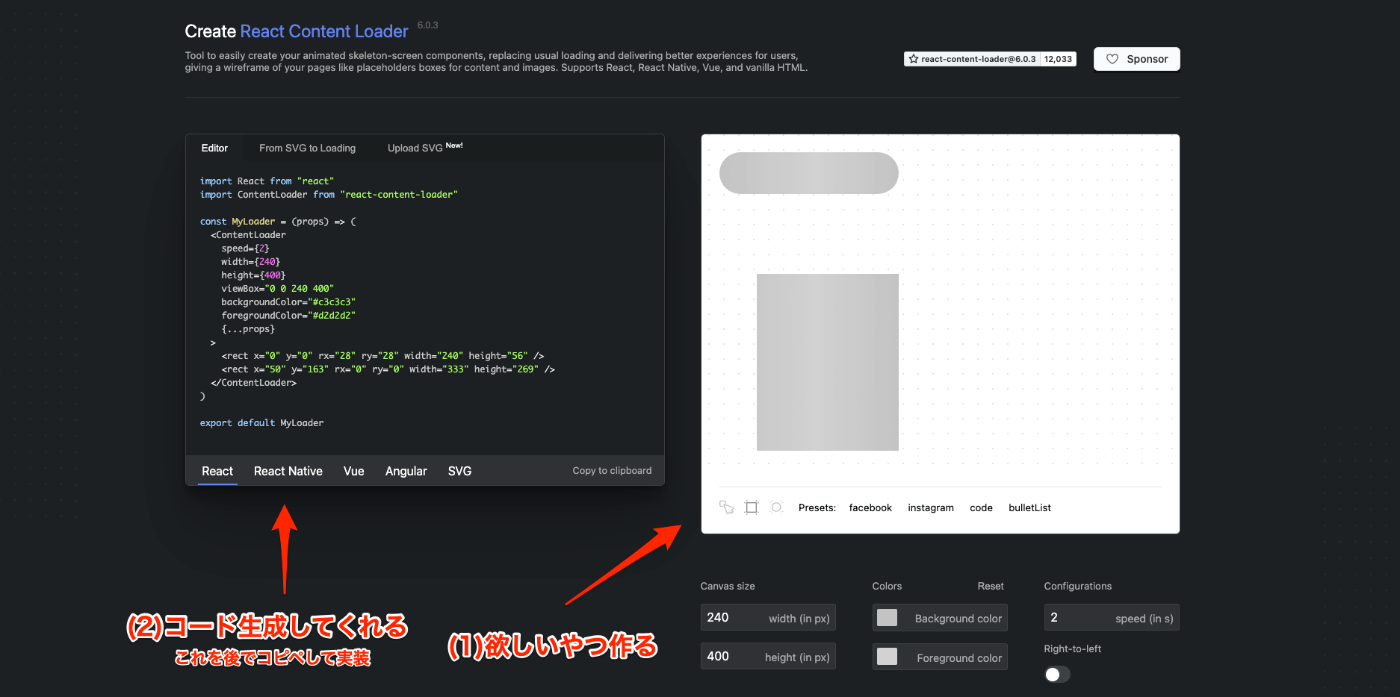Edit the canvas height field
Screen dimensions: 1400x697
click(767, 656)
